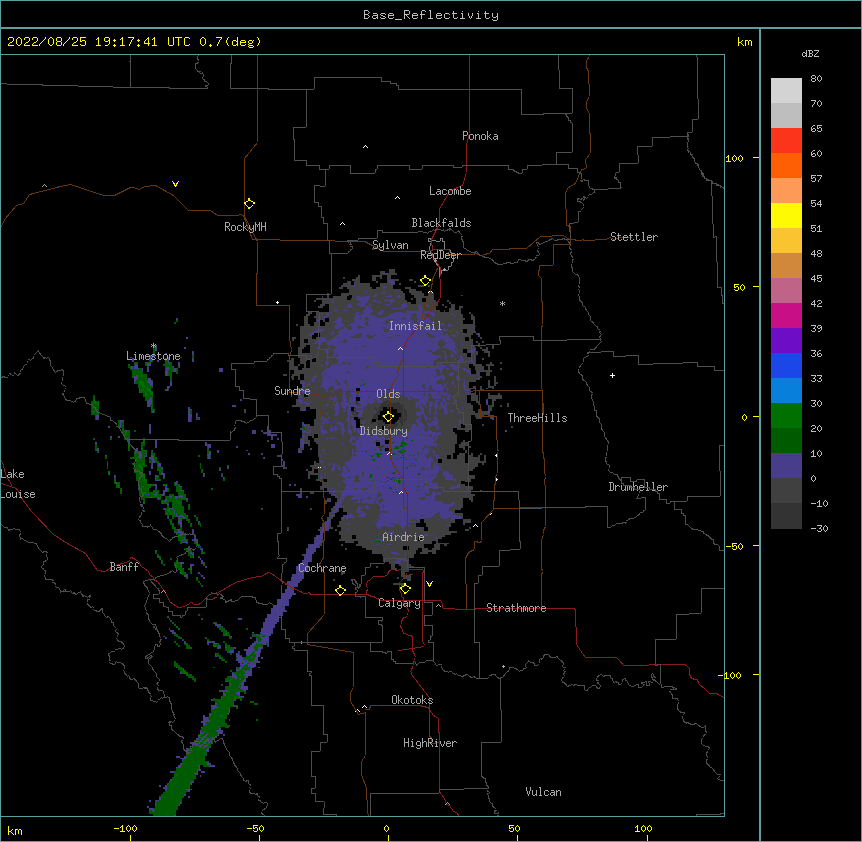Screen dimensions: 862x842
Task: Click the yellow V marker northwest of RockyMH
Action: point(175,184)
